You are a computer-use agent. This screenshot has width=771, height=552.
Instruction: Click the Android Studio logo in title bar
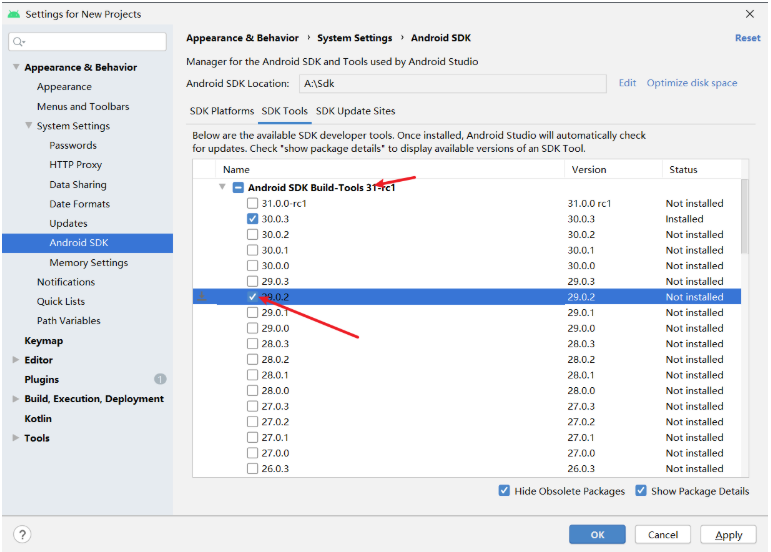pos(14,14)
